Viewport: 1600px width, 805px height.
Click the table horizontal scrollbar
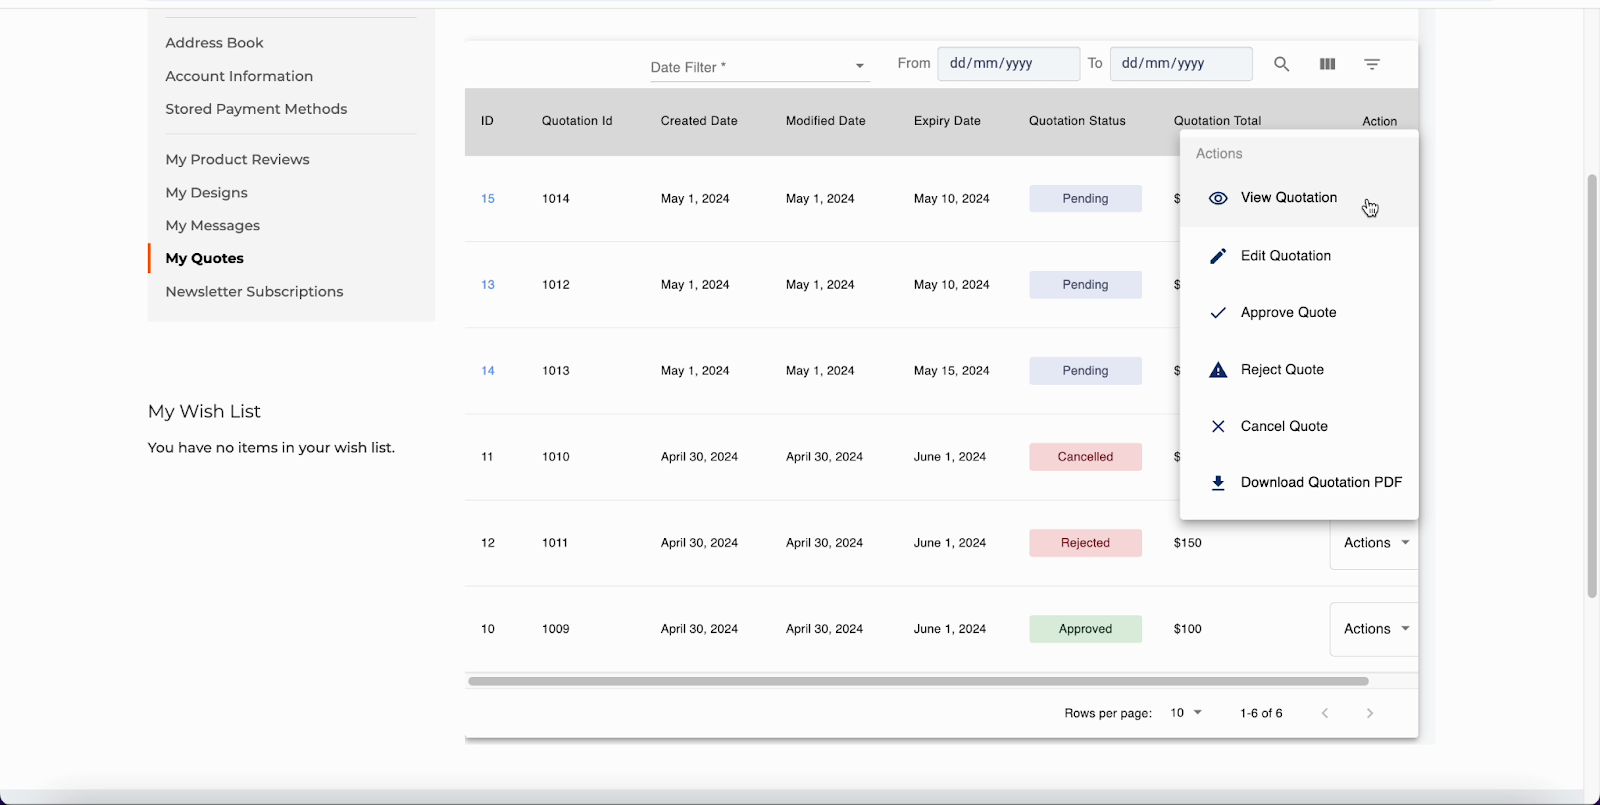pyautogui.click(x=917, y=681)
